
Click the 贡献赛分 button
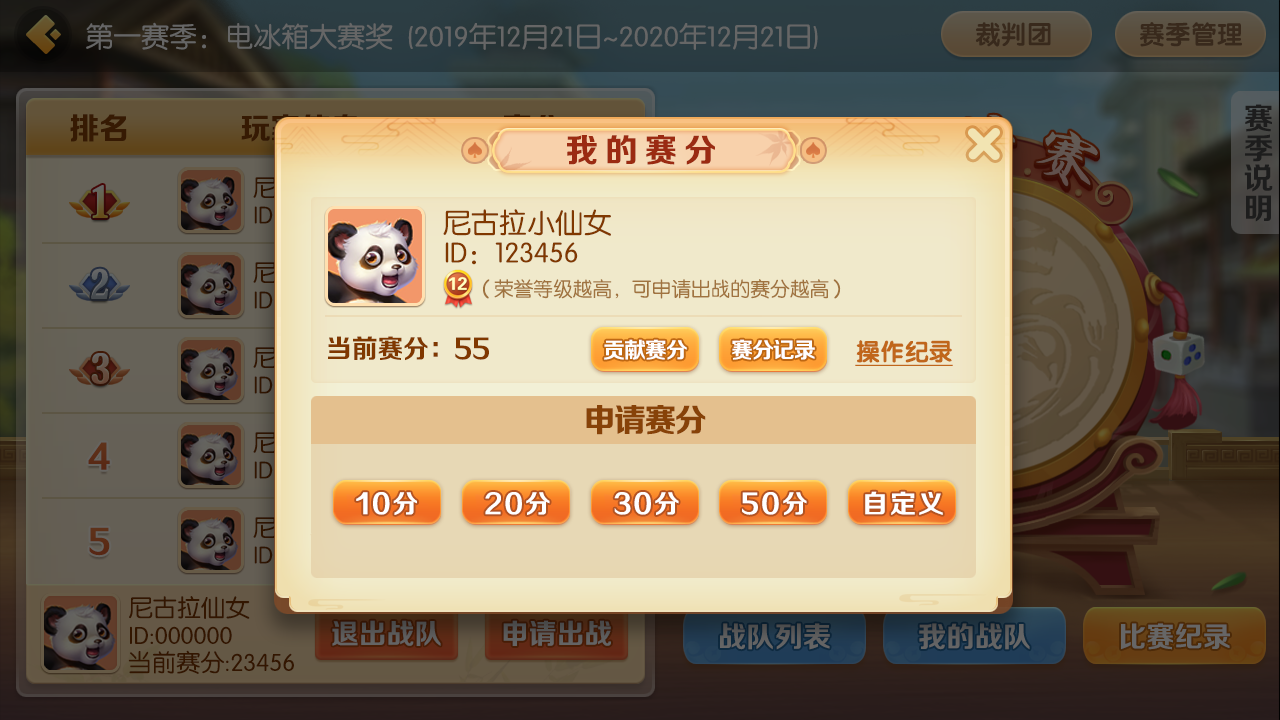pos(645,350)
